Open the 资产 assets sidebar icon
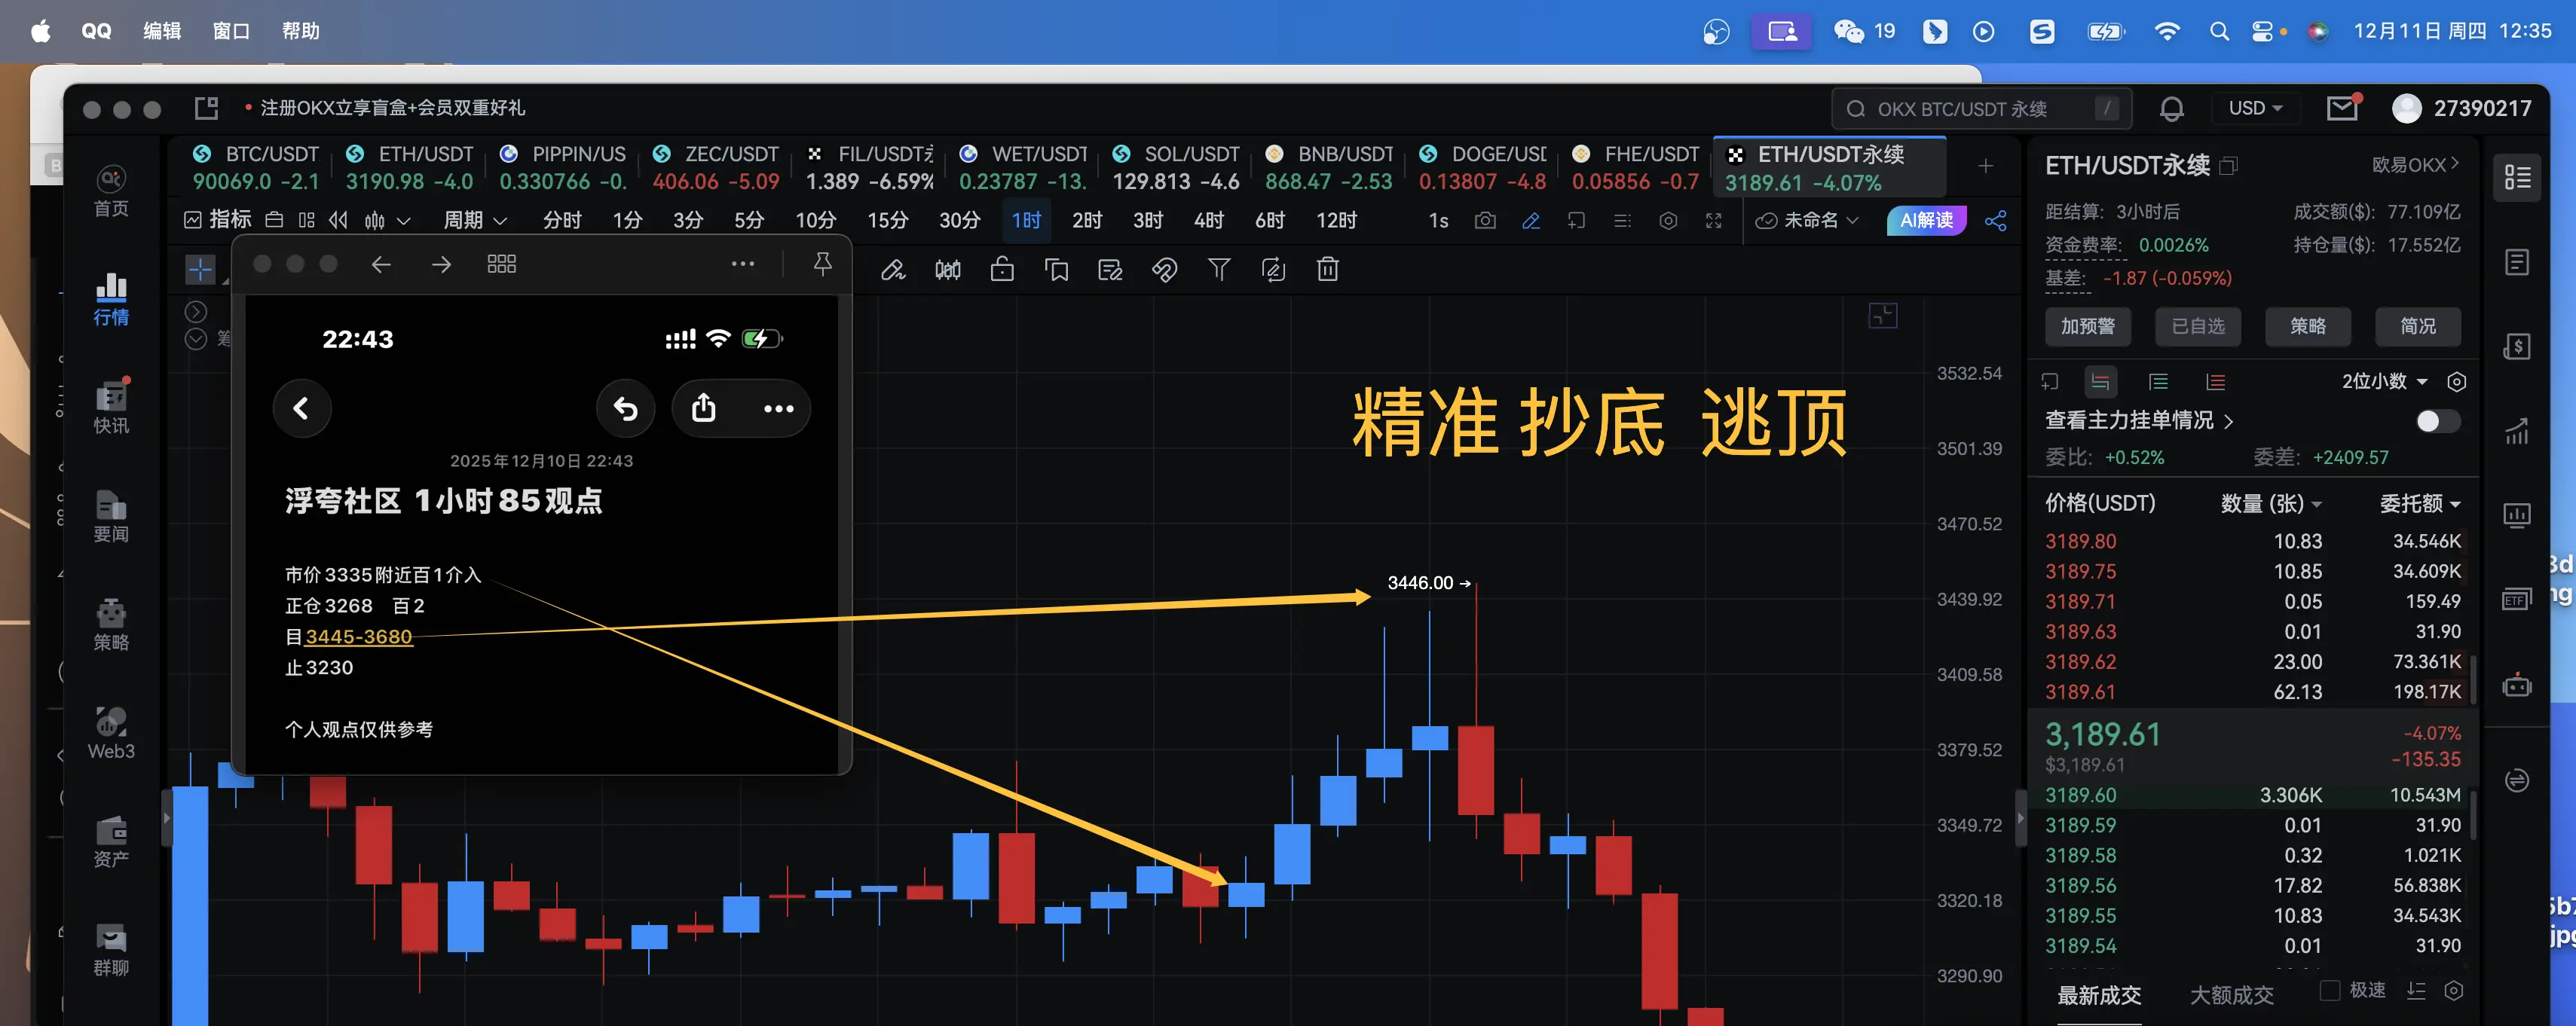This screenshot has height=1026, width=2576. (111, 840)
